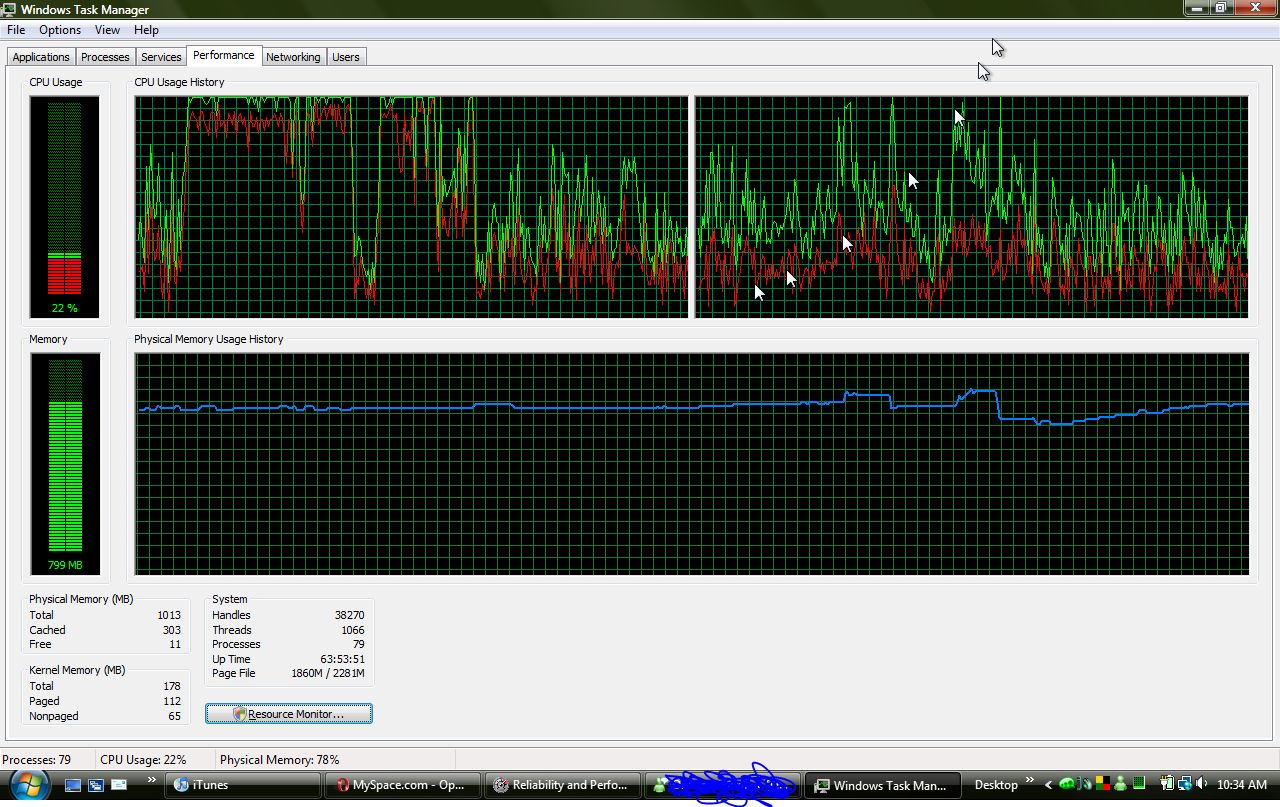Open the Options menu
1280x807 pixels.
(60, 30)
